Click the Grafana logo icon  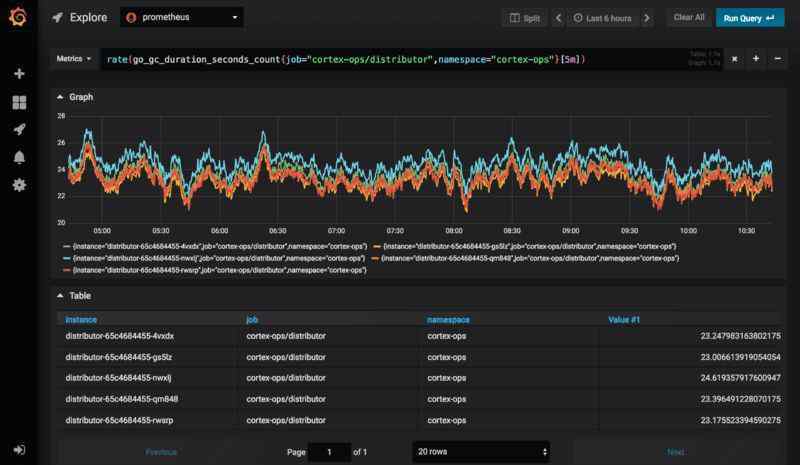tap(18, 18)
